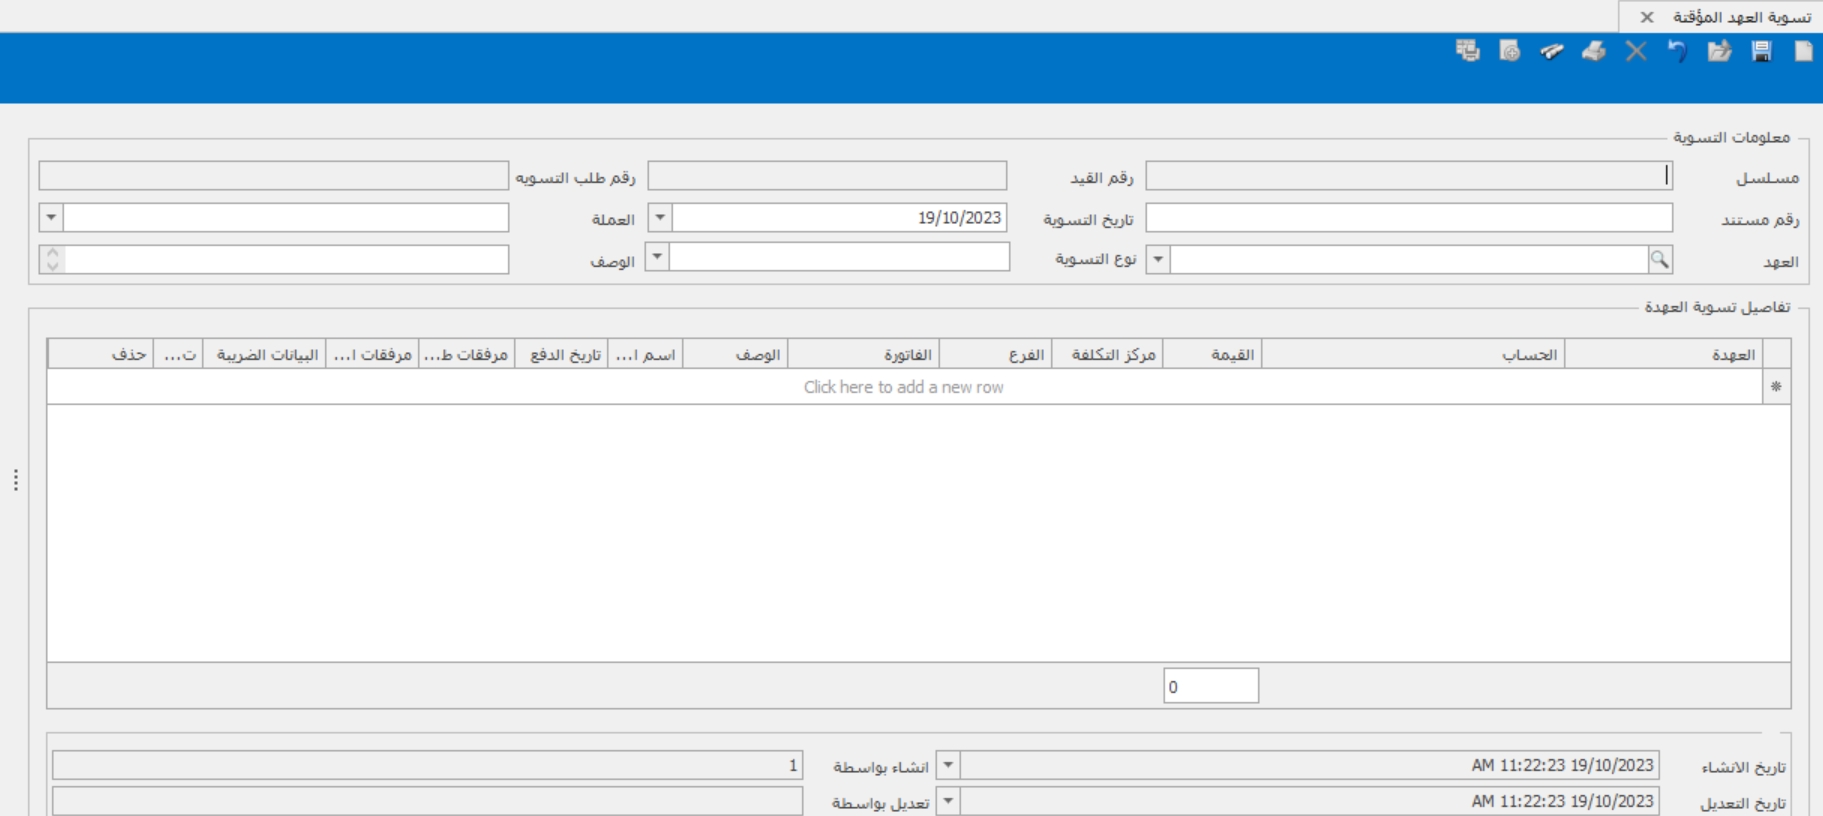The width and height of the screenshot is (1823, 816).
Task: Expand the العملة currency dropdown
Action: coord(51,218)
